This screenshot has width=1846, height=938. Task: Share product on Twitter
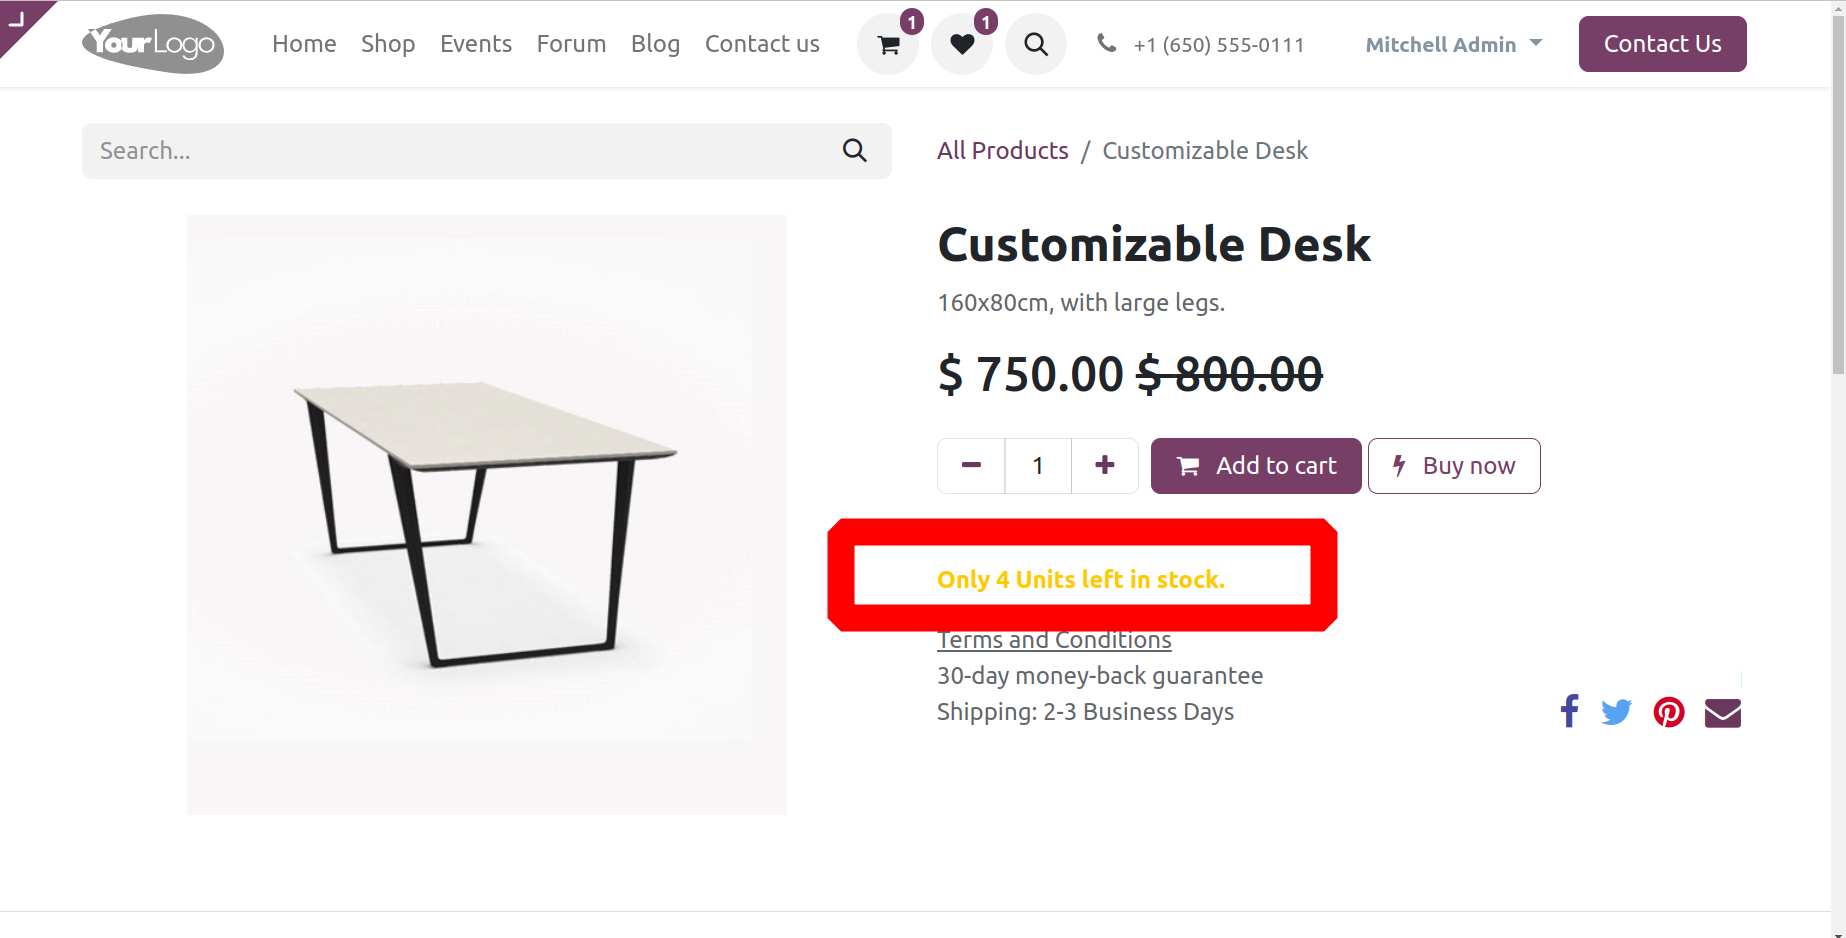(1616, 712)
